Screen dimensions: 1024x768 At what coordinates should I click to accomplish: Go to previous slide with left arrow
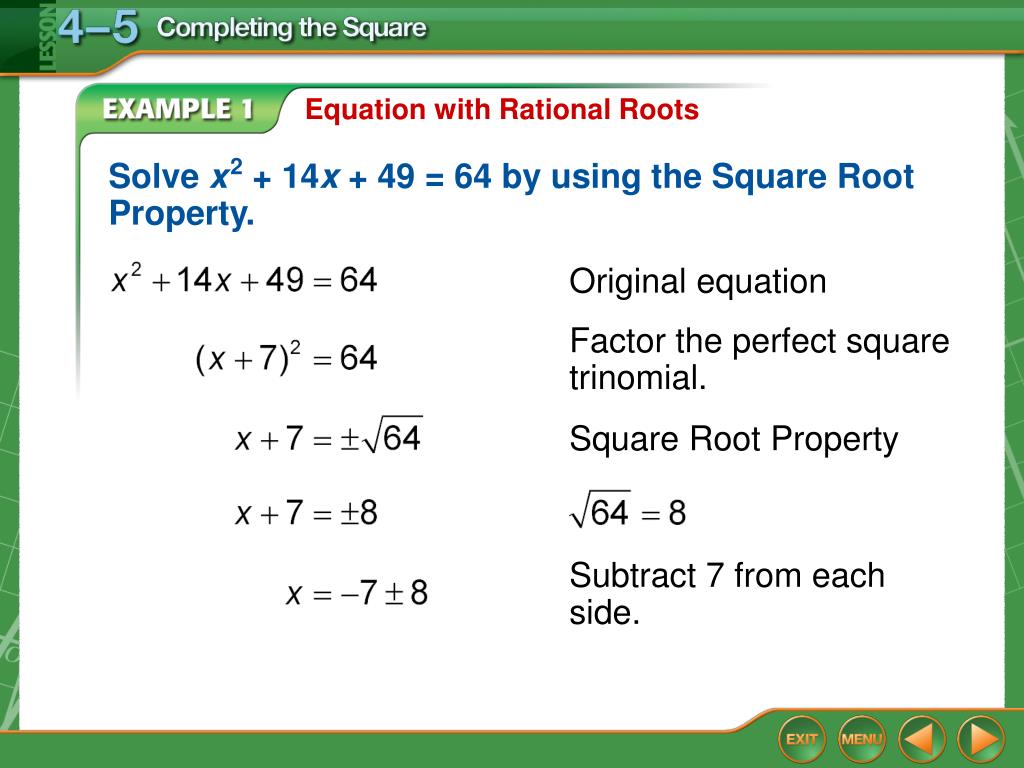click(921, 739)
